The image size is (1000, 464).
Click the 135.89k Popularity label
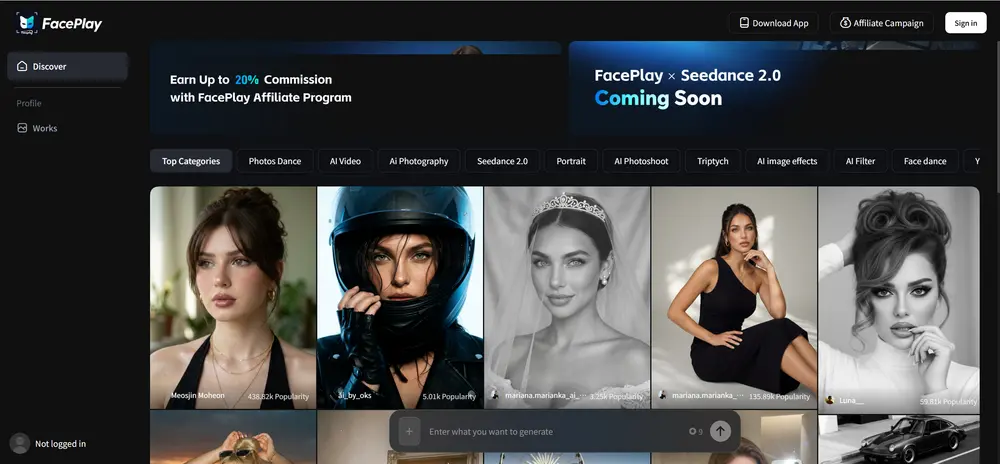(x=779, y=396)
